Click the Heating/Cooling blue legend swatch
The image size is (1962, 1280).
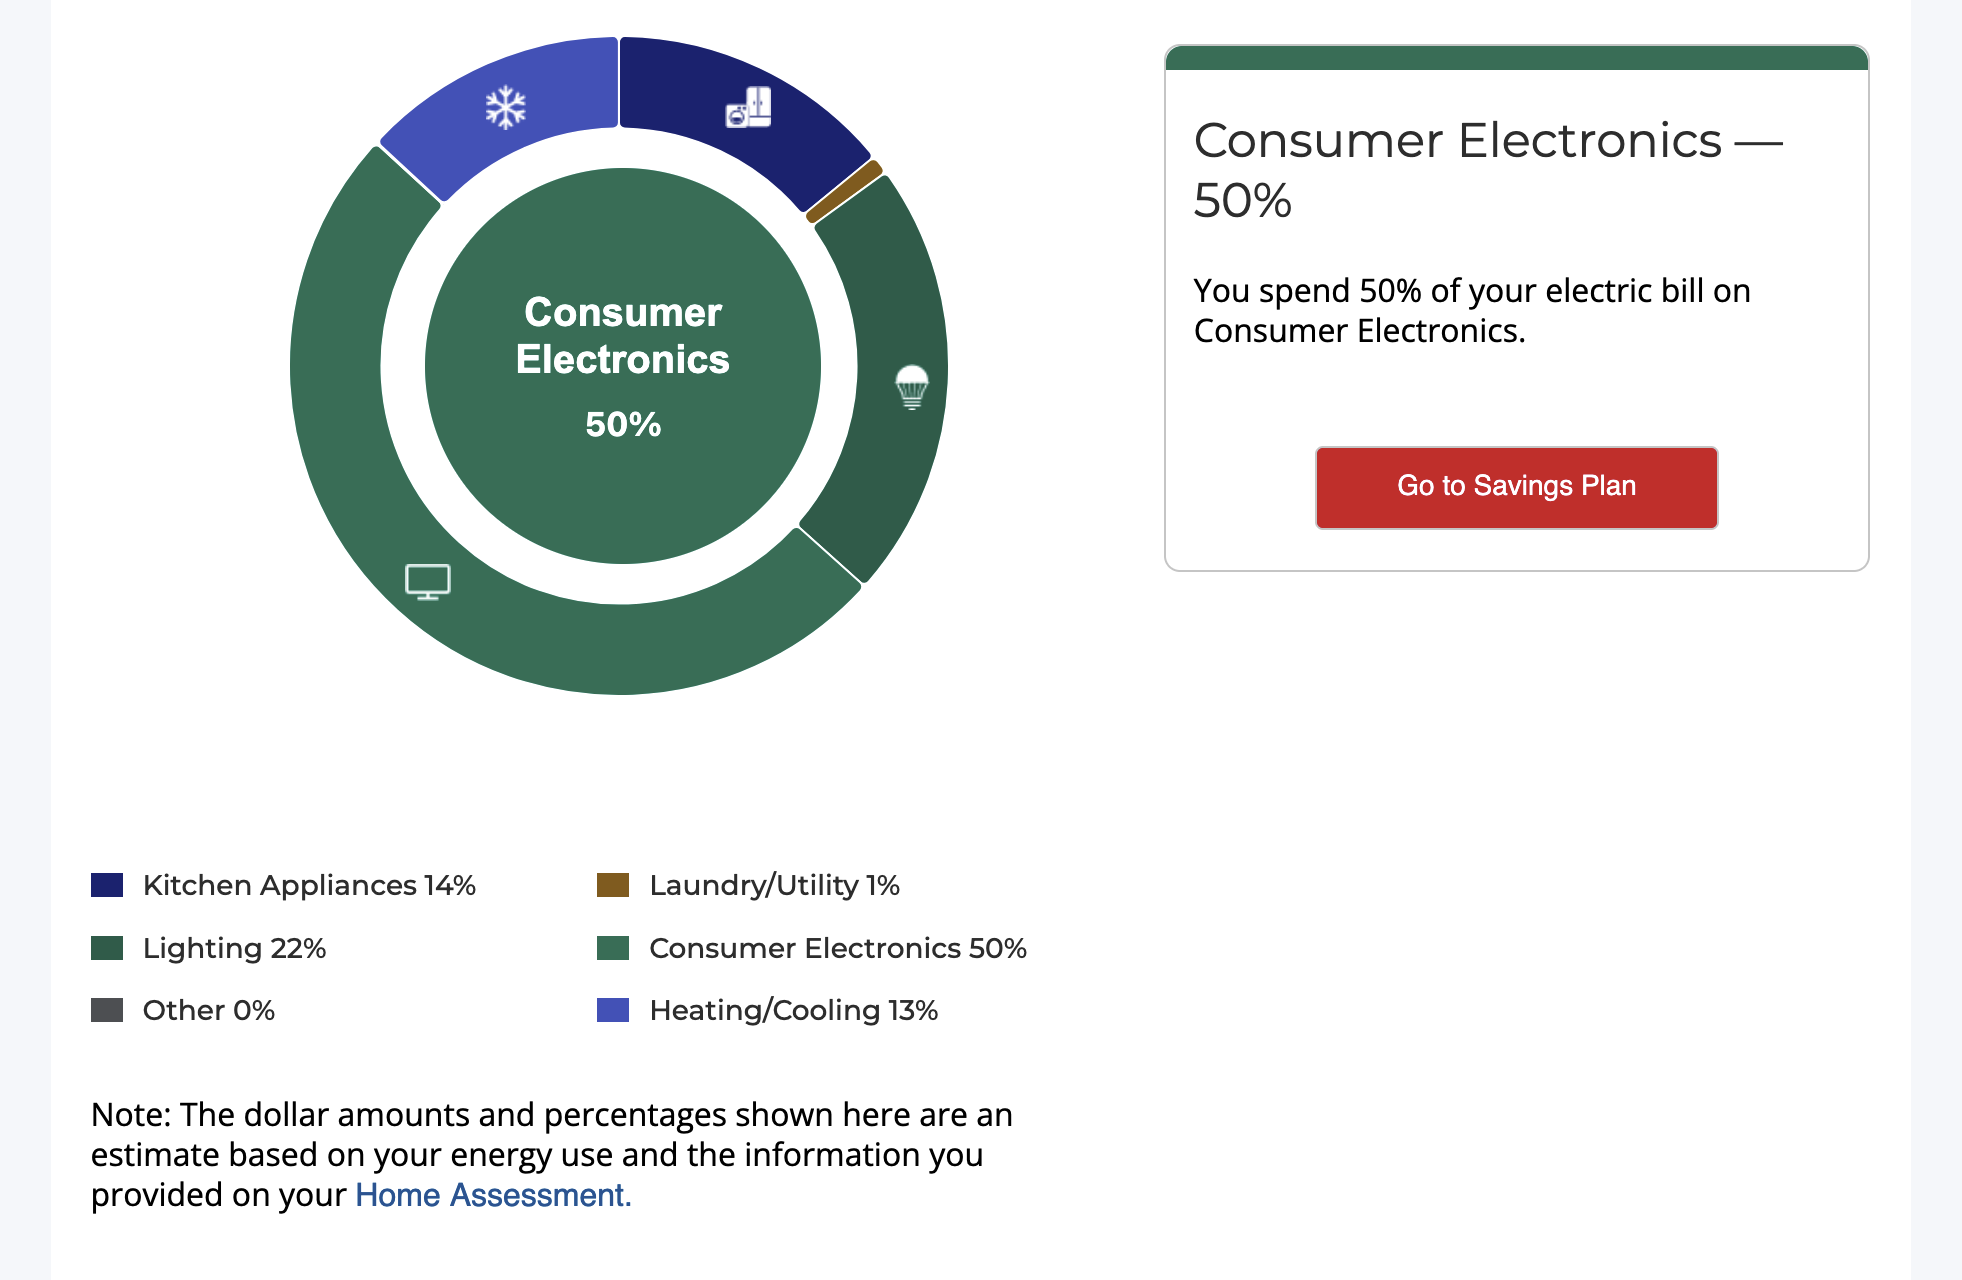613,1010
